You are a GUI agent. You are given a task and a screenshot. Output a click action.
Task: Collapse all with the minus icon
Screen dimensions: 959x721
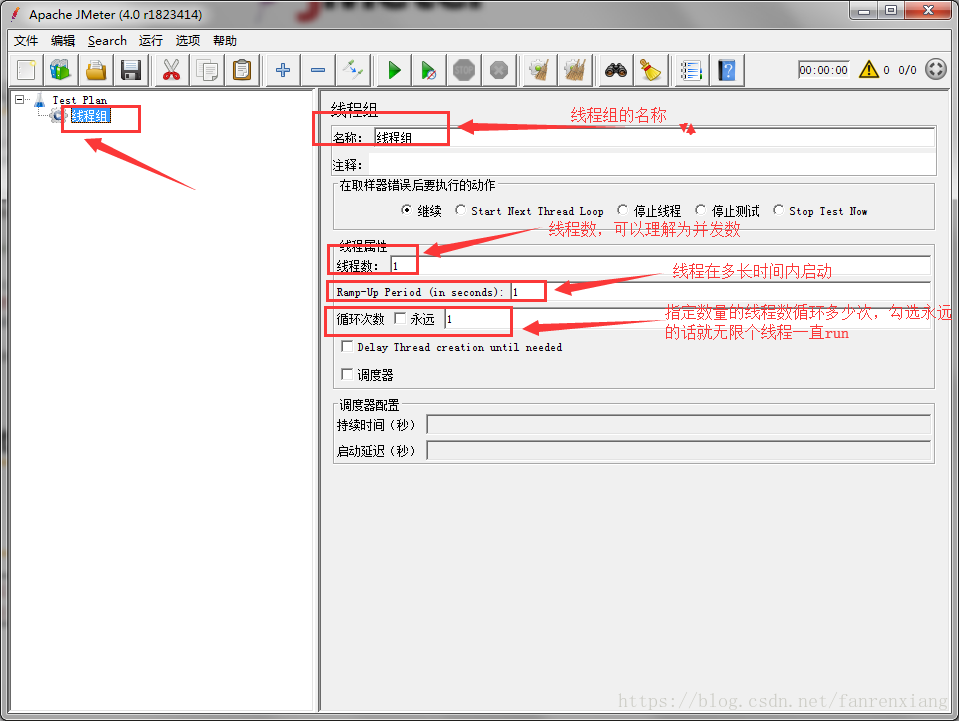coord(318,70)
